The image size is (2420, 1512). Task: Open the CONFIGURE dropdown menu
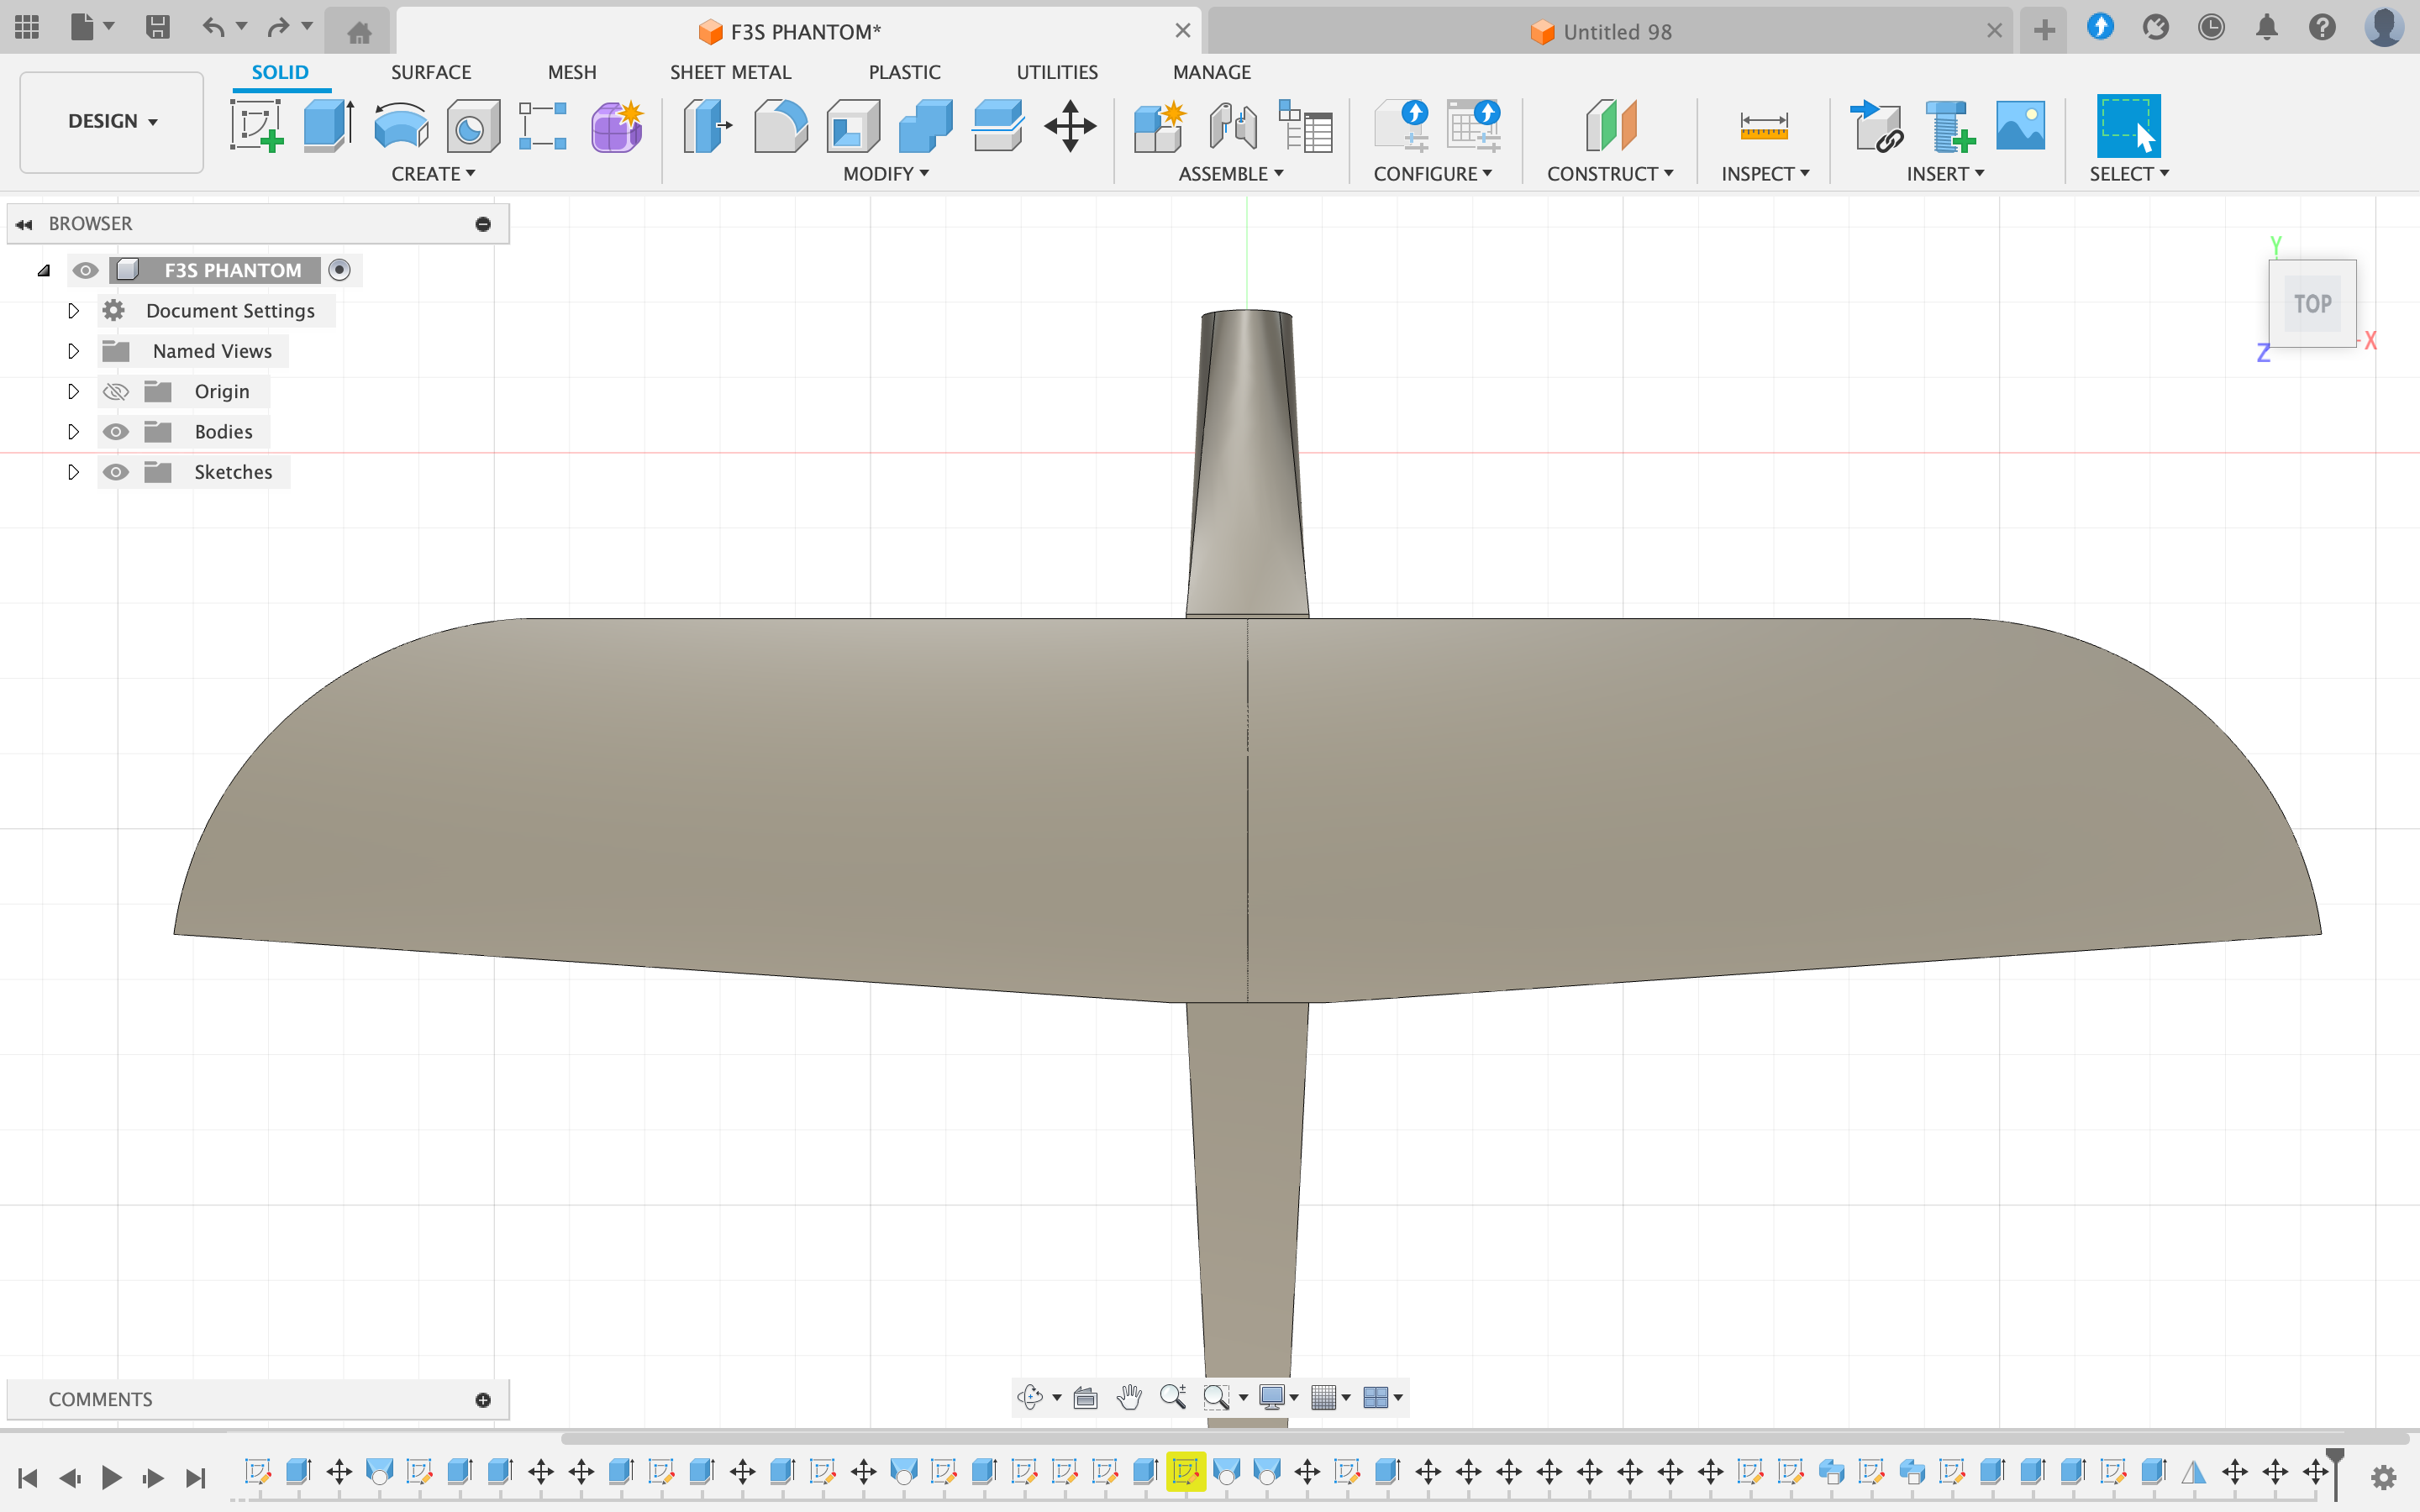(x=1433, y=174)
